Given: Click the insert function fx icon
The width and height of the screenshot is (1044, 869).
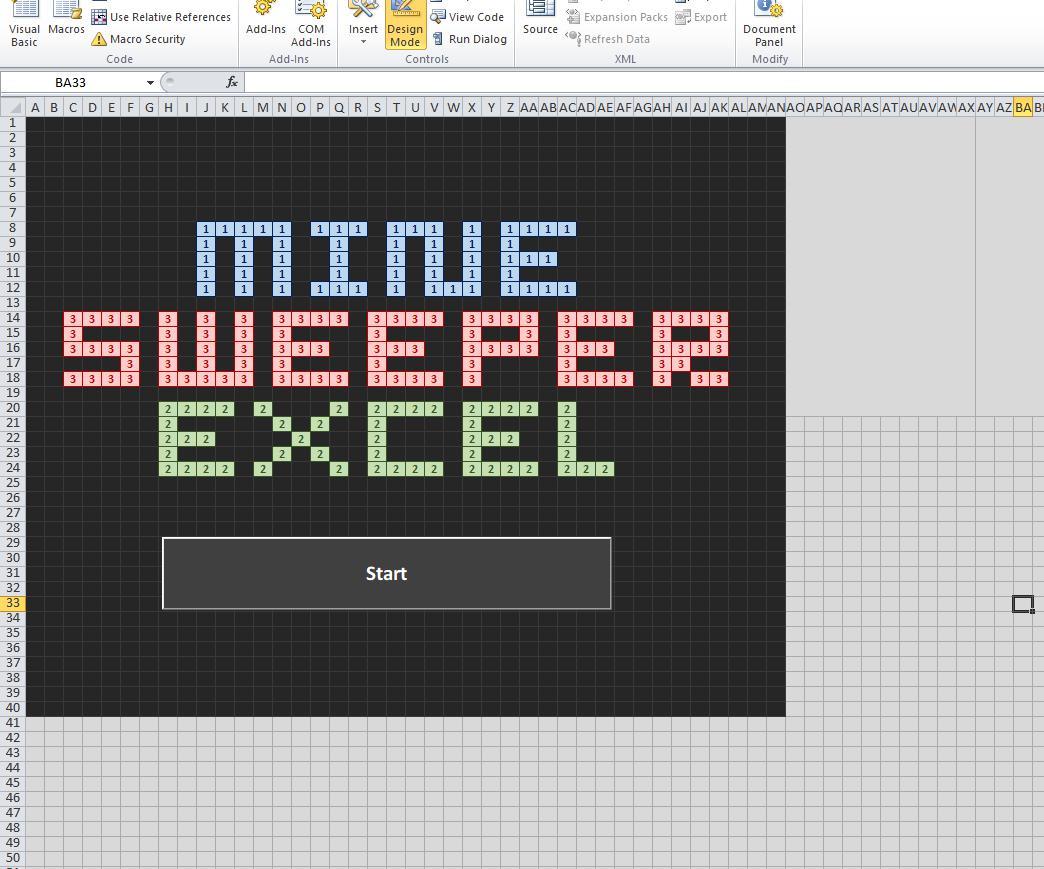Looking at the screenshot, I should coord(232,82).
